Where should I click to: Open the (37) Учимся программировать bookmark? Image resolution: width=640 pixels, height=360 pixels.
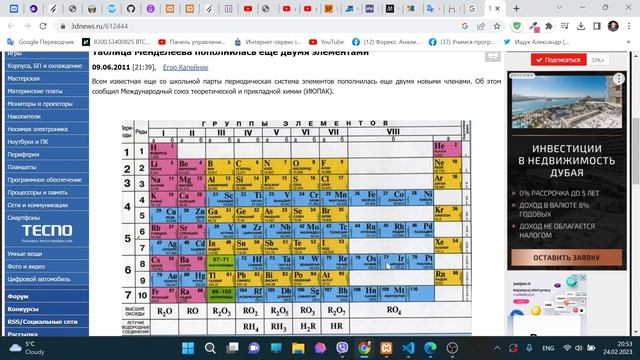click(x=462, y=42)
